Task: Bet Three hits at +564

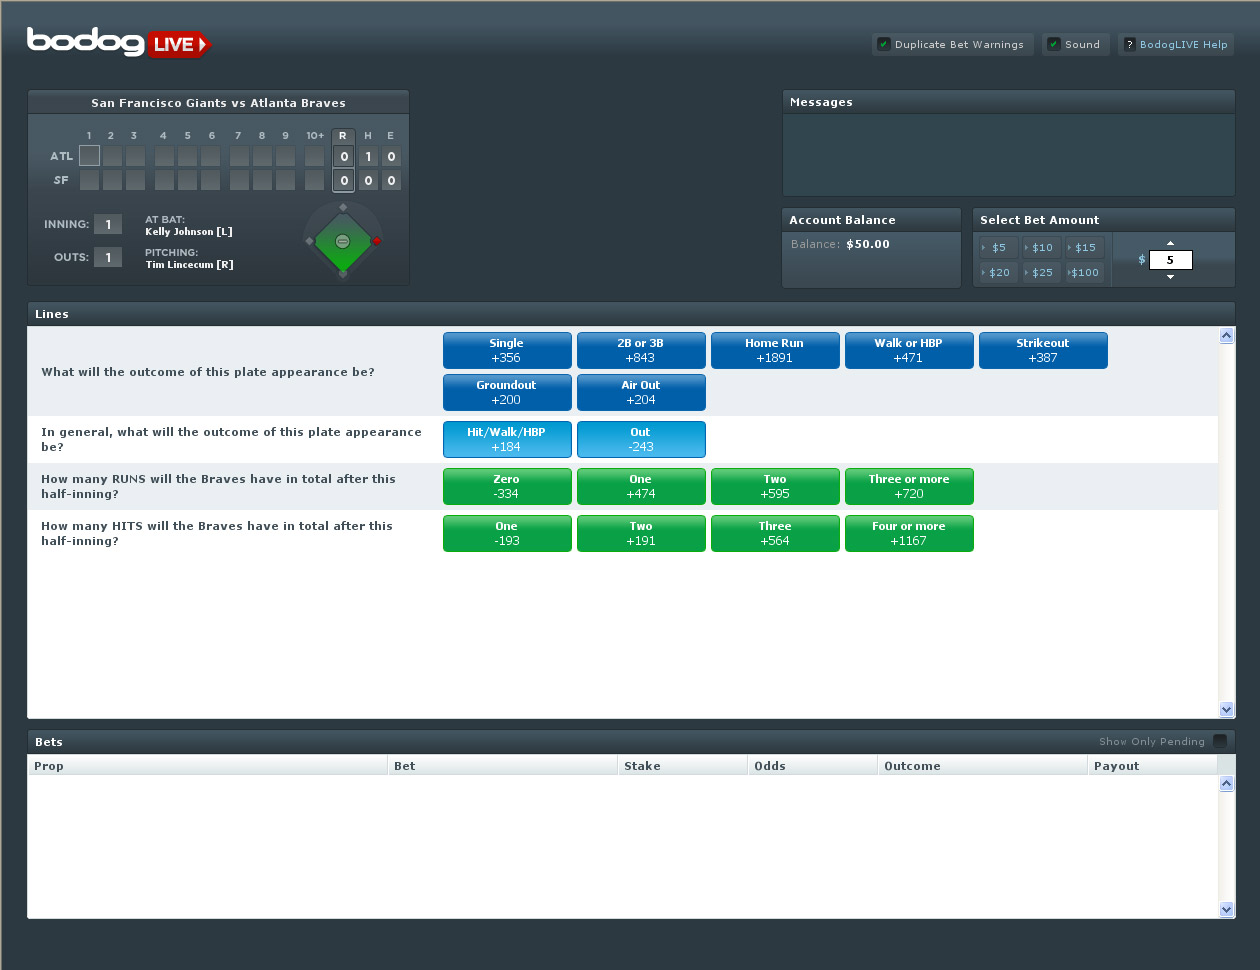Action: click(x=775, y=533)
